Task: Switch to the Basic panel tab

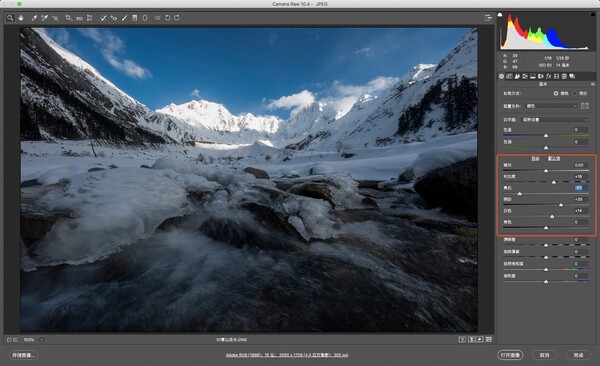Action: [501, 76]
